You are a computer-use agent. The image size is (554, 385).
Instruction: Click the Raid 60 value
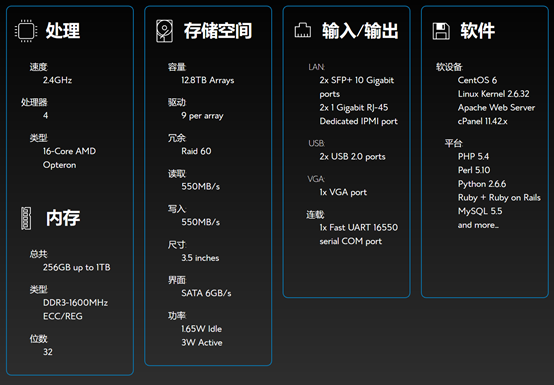pos(196,151)
